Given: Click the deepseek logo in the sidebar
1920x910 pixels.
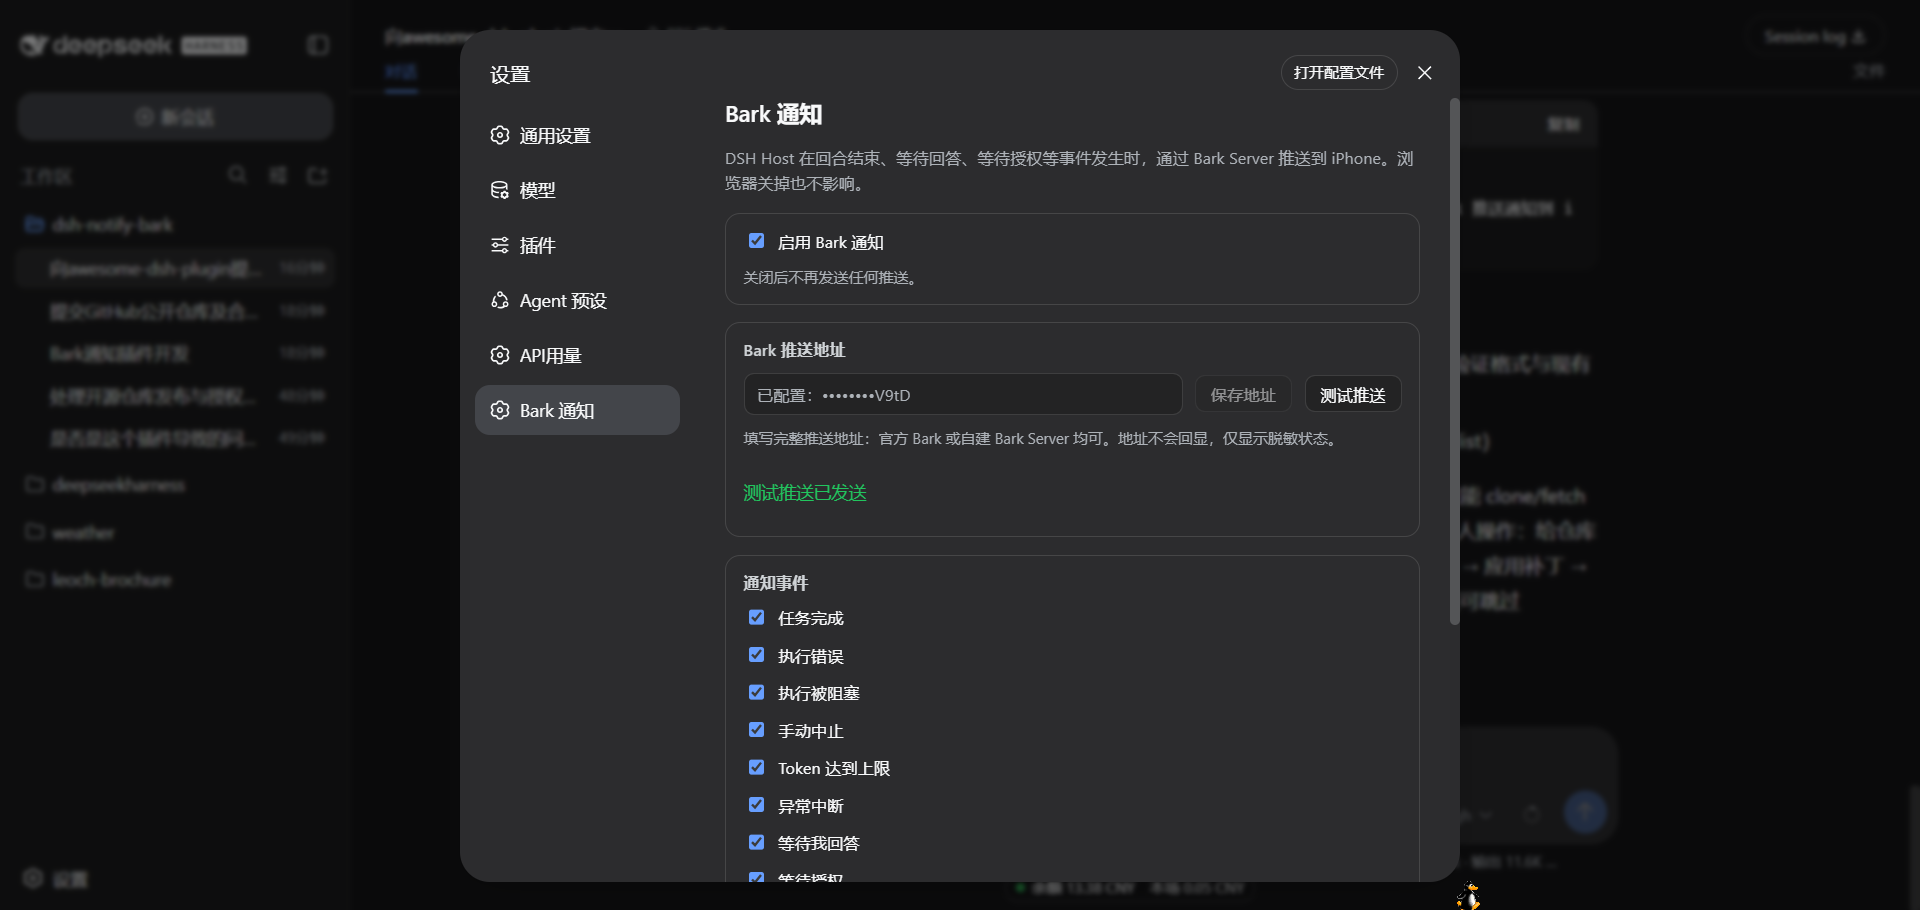Looking at the screenshot, I should point(134,45).
